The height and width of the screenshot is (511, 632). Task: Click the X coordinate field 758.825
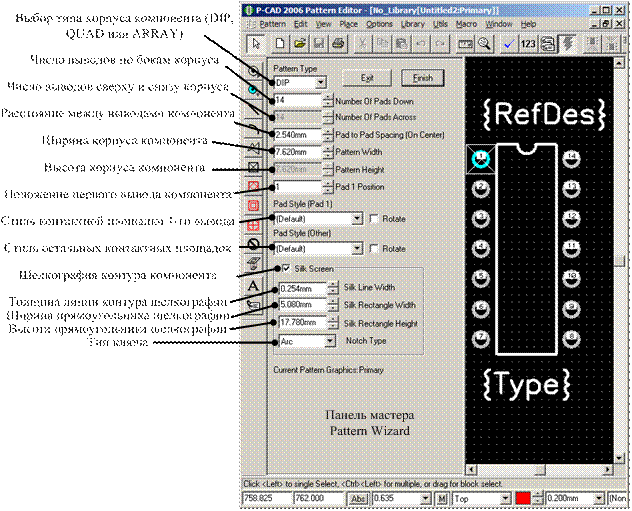(267, 499)
